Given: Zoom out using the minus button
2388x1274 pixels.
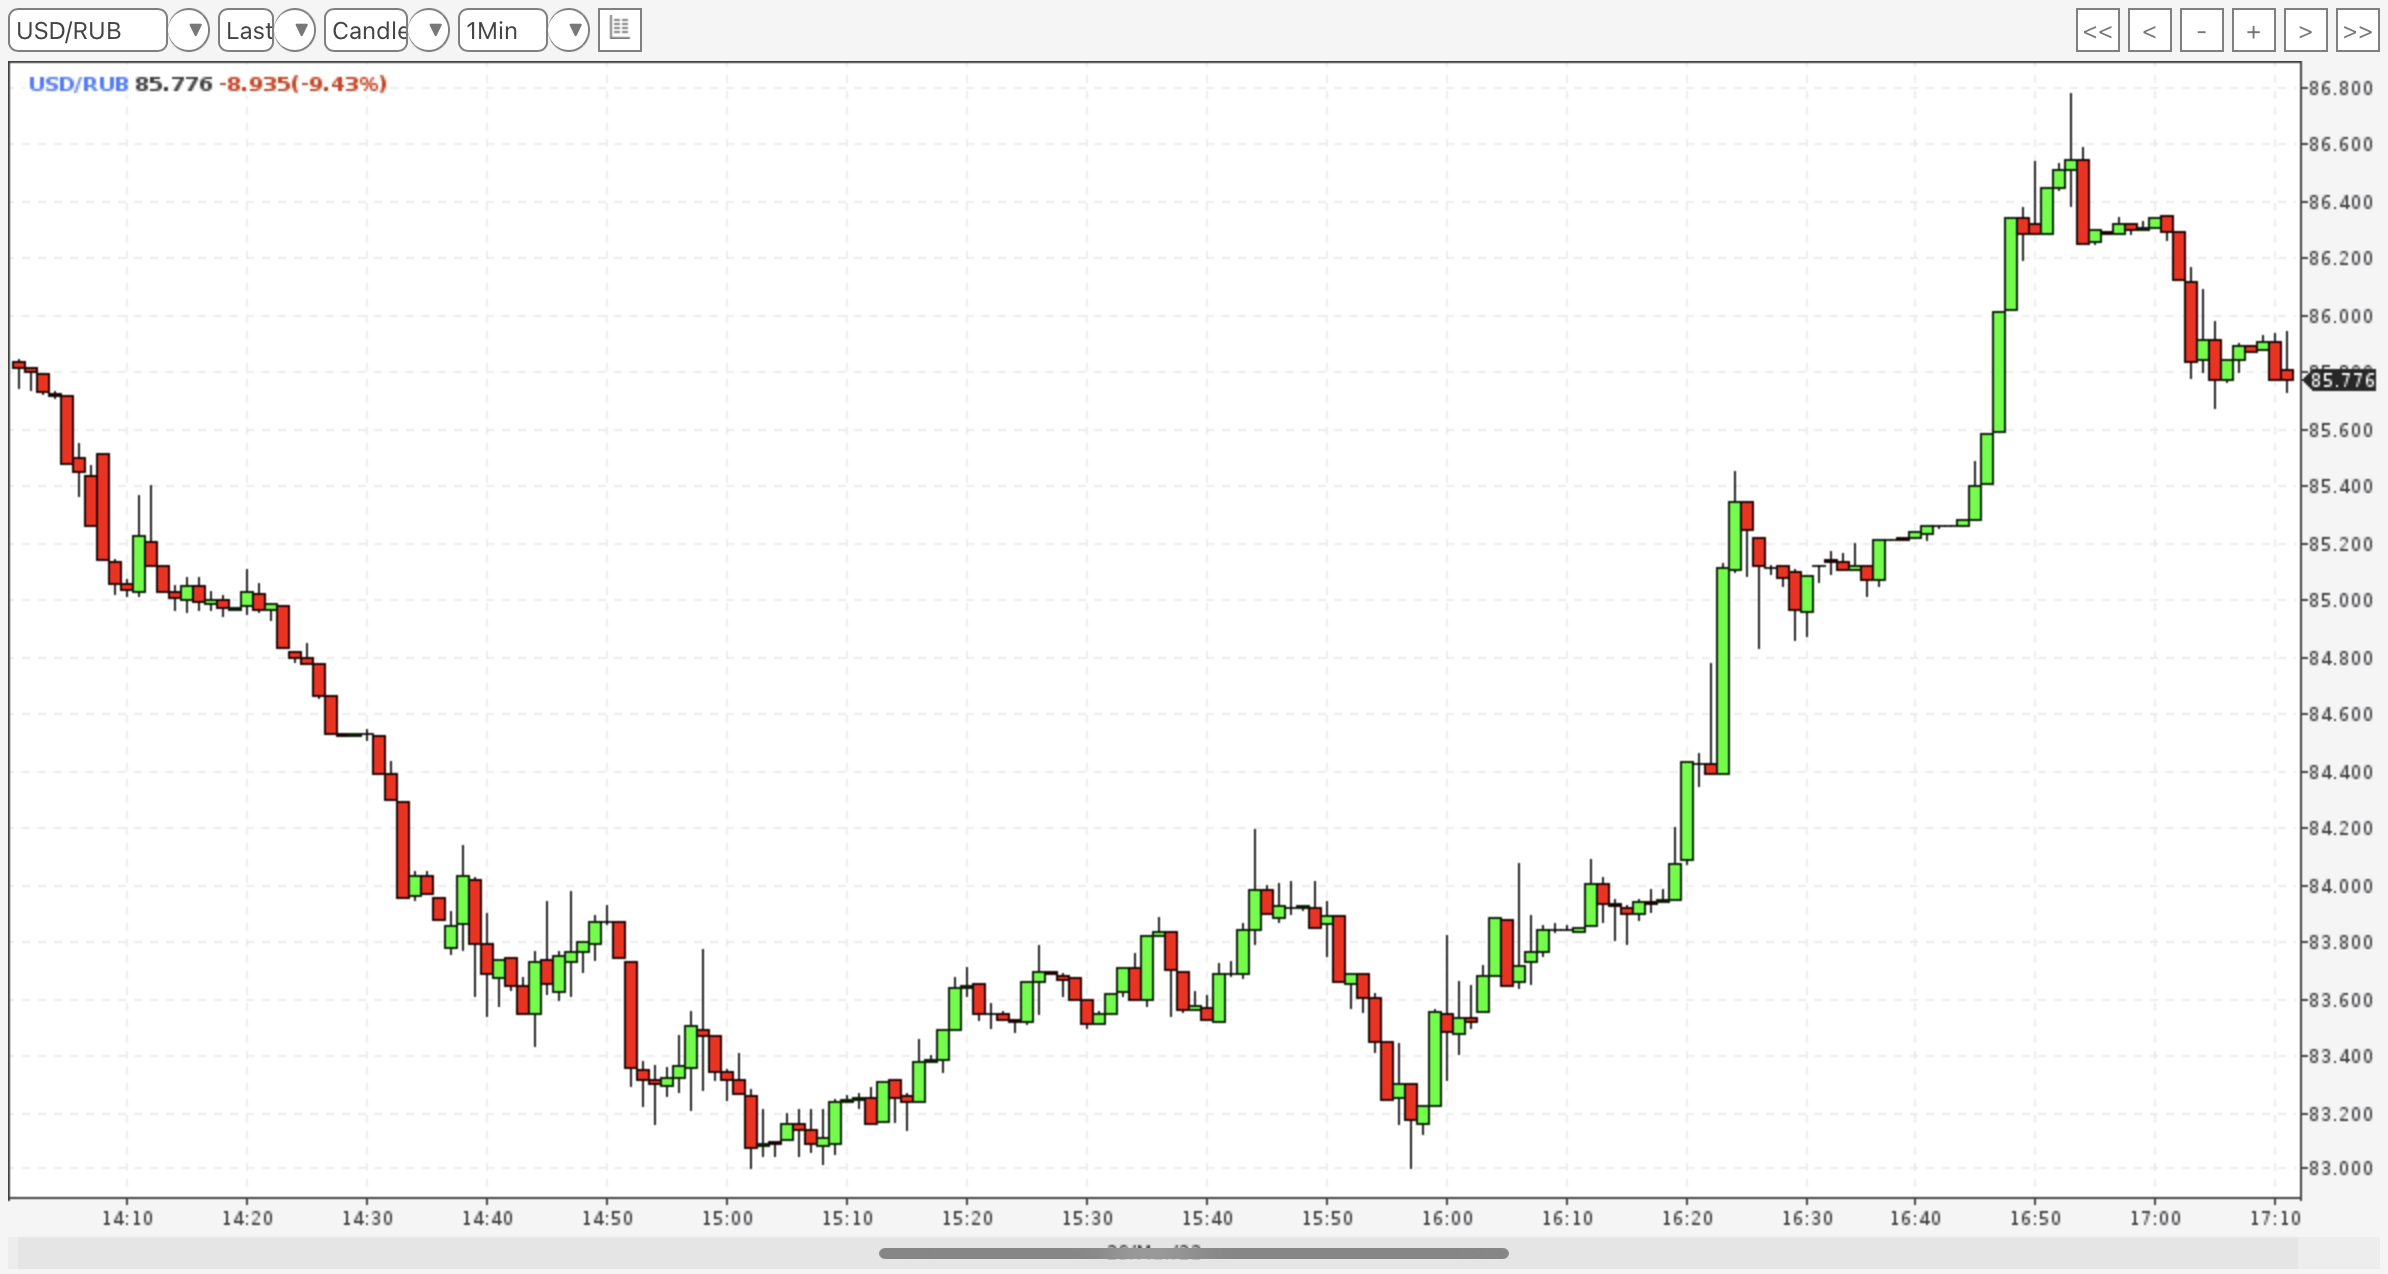Looking at the screenshot, I should click(x=2201, y=31).
